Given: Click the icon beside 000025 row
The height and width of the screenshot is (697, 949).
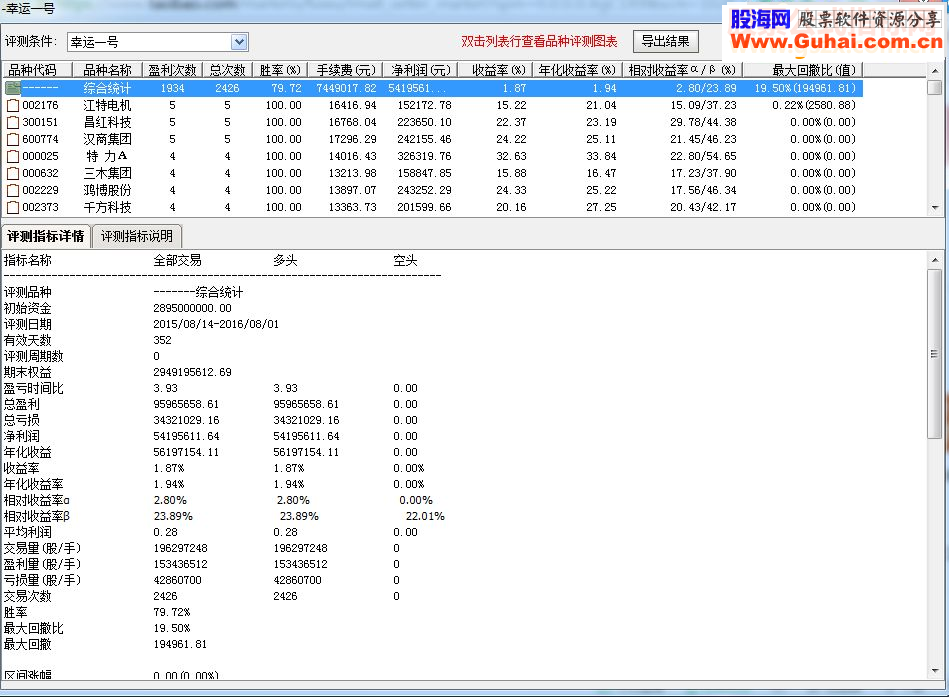Looking at the screenshot, I should click(x=13, y=156).
